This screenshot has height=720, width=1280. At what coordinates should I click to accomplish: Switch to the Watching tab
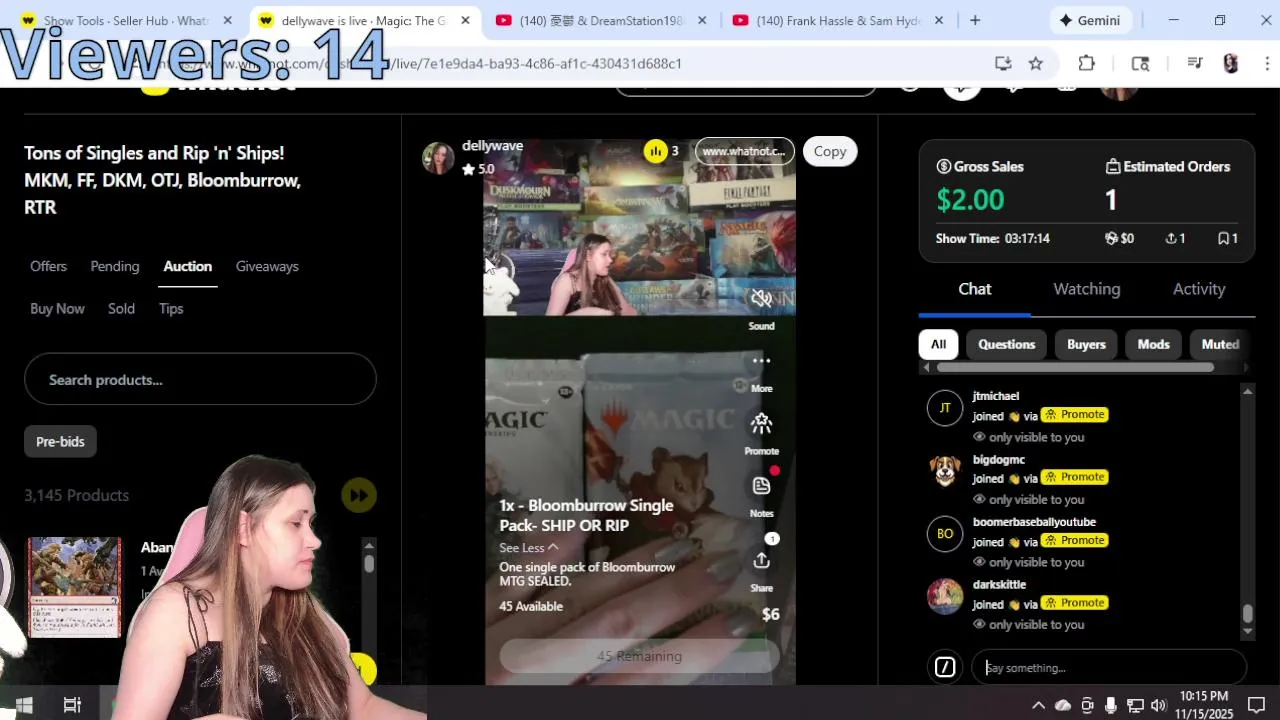pos(1087,289)
